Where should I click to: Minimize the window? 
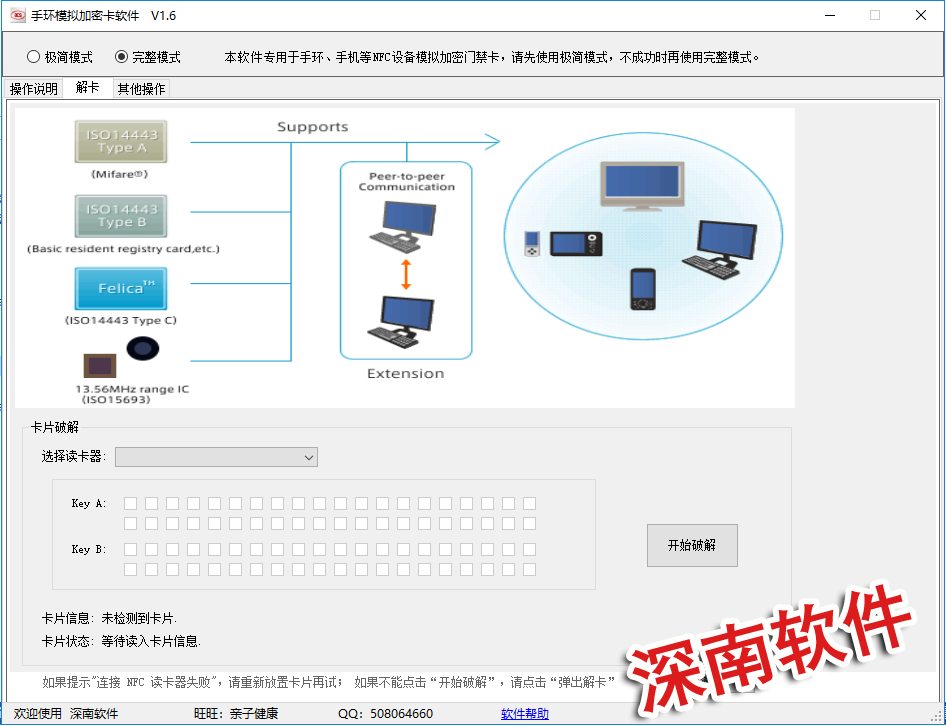click(830, 15)
